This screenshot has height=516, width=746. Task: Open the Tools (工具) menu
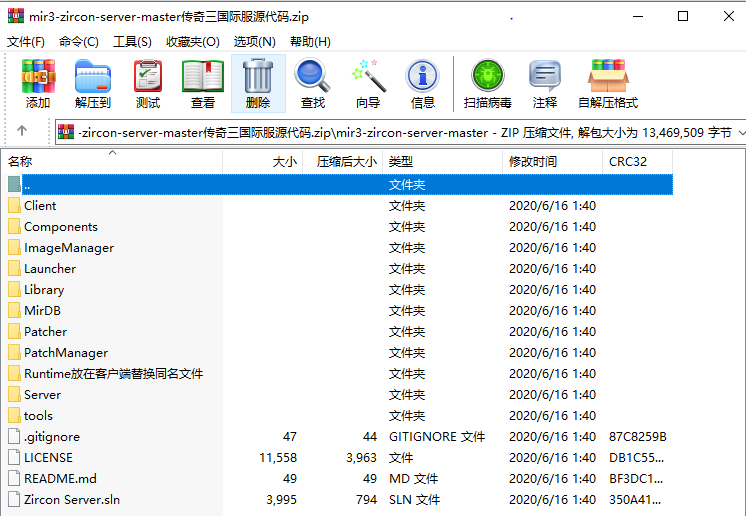click(132, 41)
